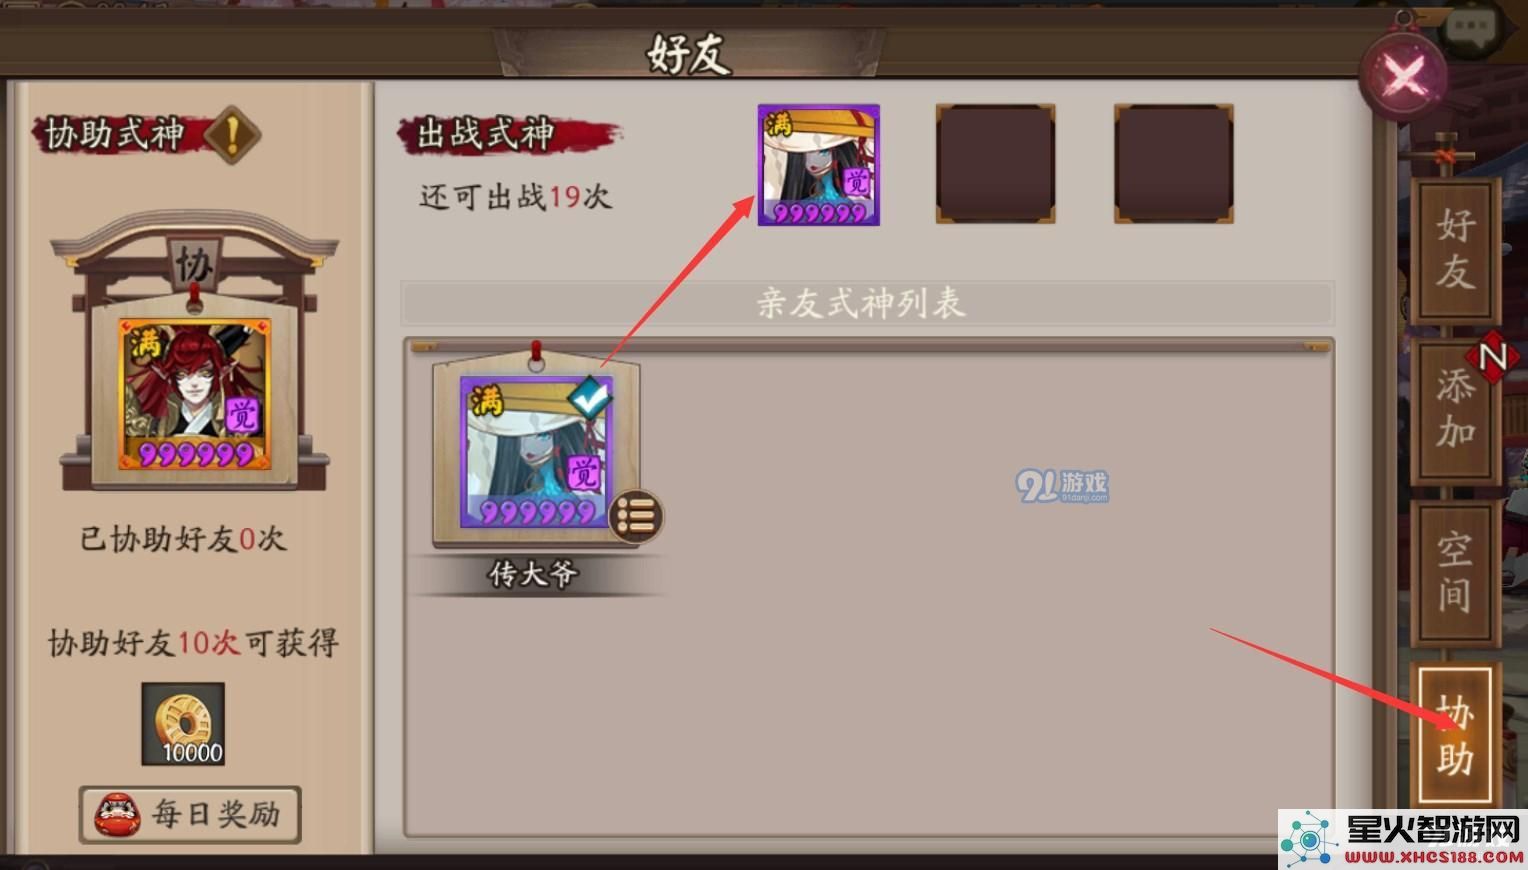This screenshot has width=1528, height=870.
Task: Click the 传大爷 friend name label
Action: [533, 573]
